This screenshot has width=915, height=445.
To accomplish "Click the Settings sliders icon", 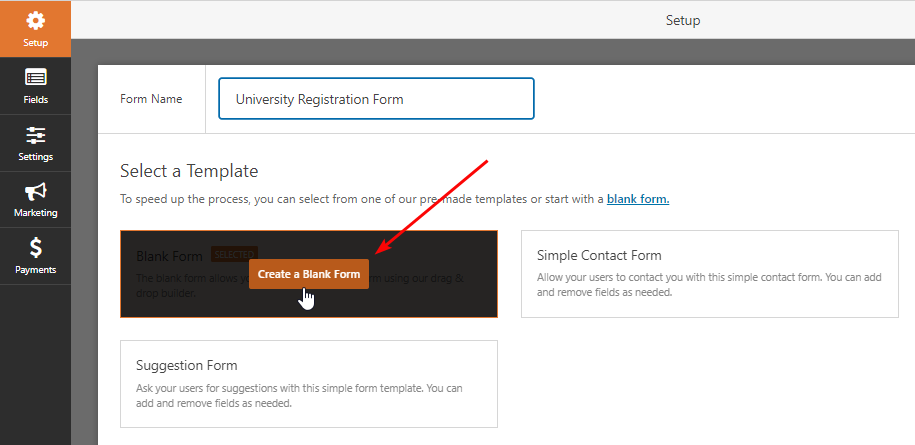I will pos(35,135).
